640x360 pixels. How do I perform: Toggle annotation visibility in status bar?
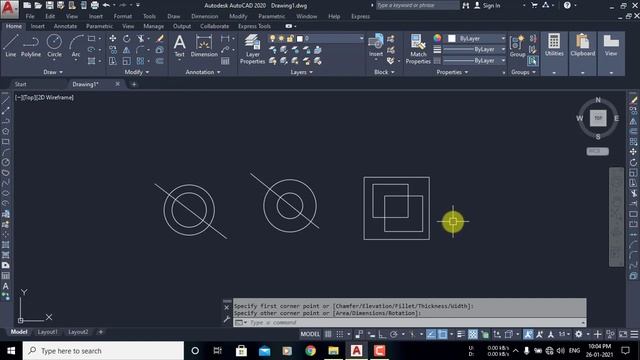pyautogui.click(x=528, y=334)
